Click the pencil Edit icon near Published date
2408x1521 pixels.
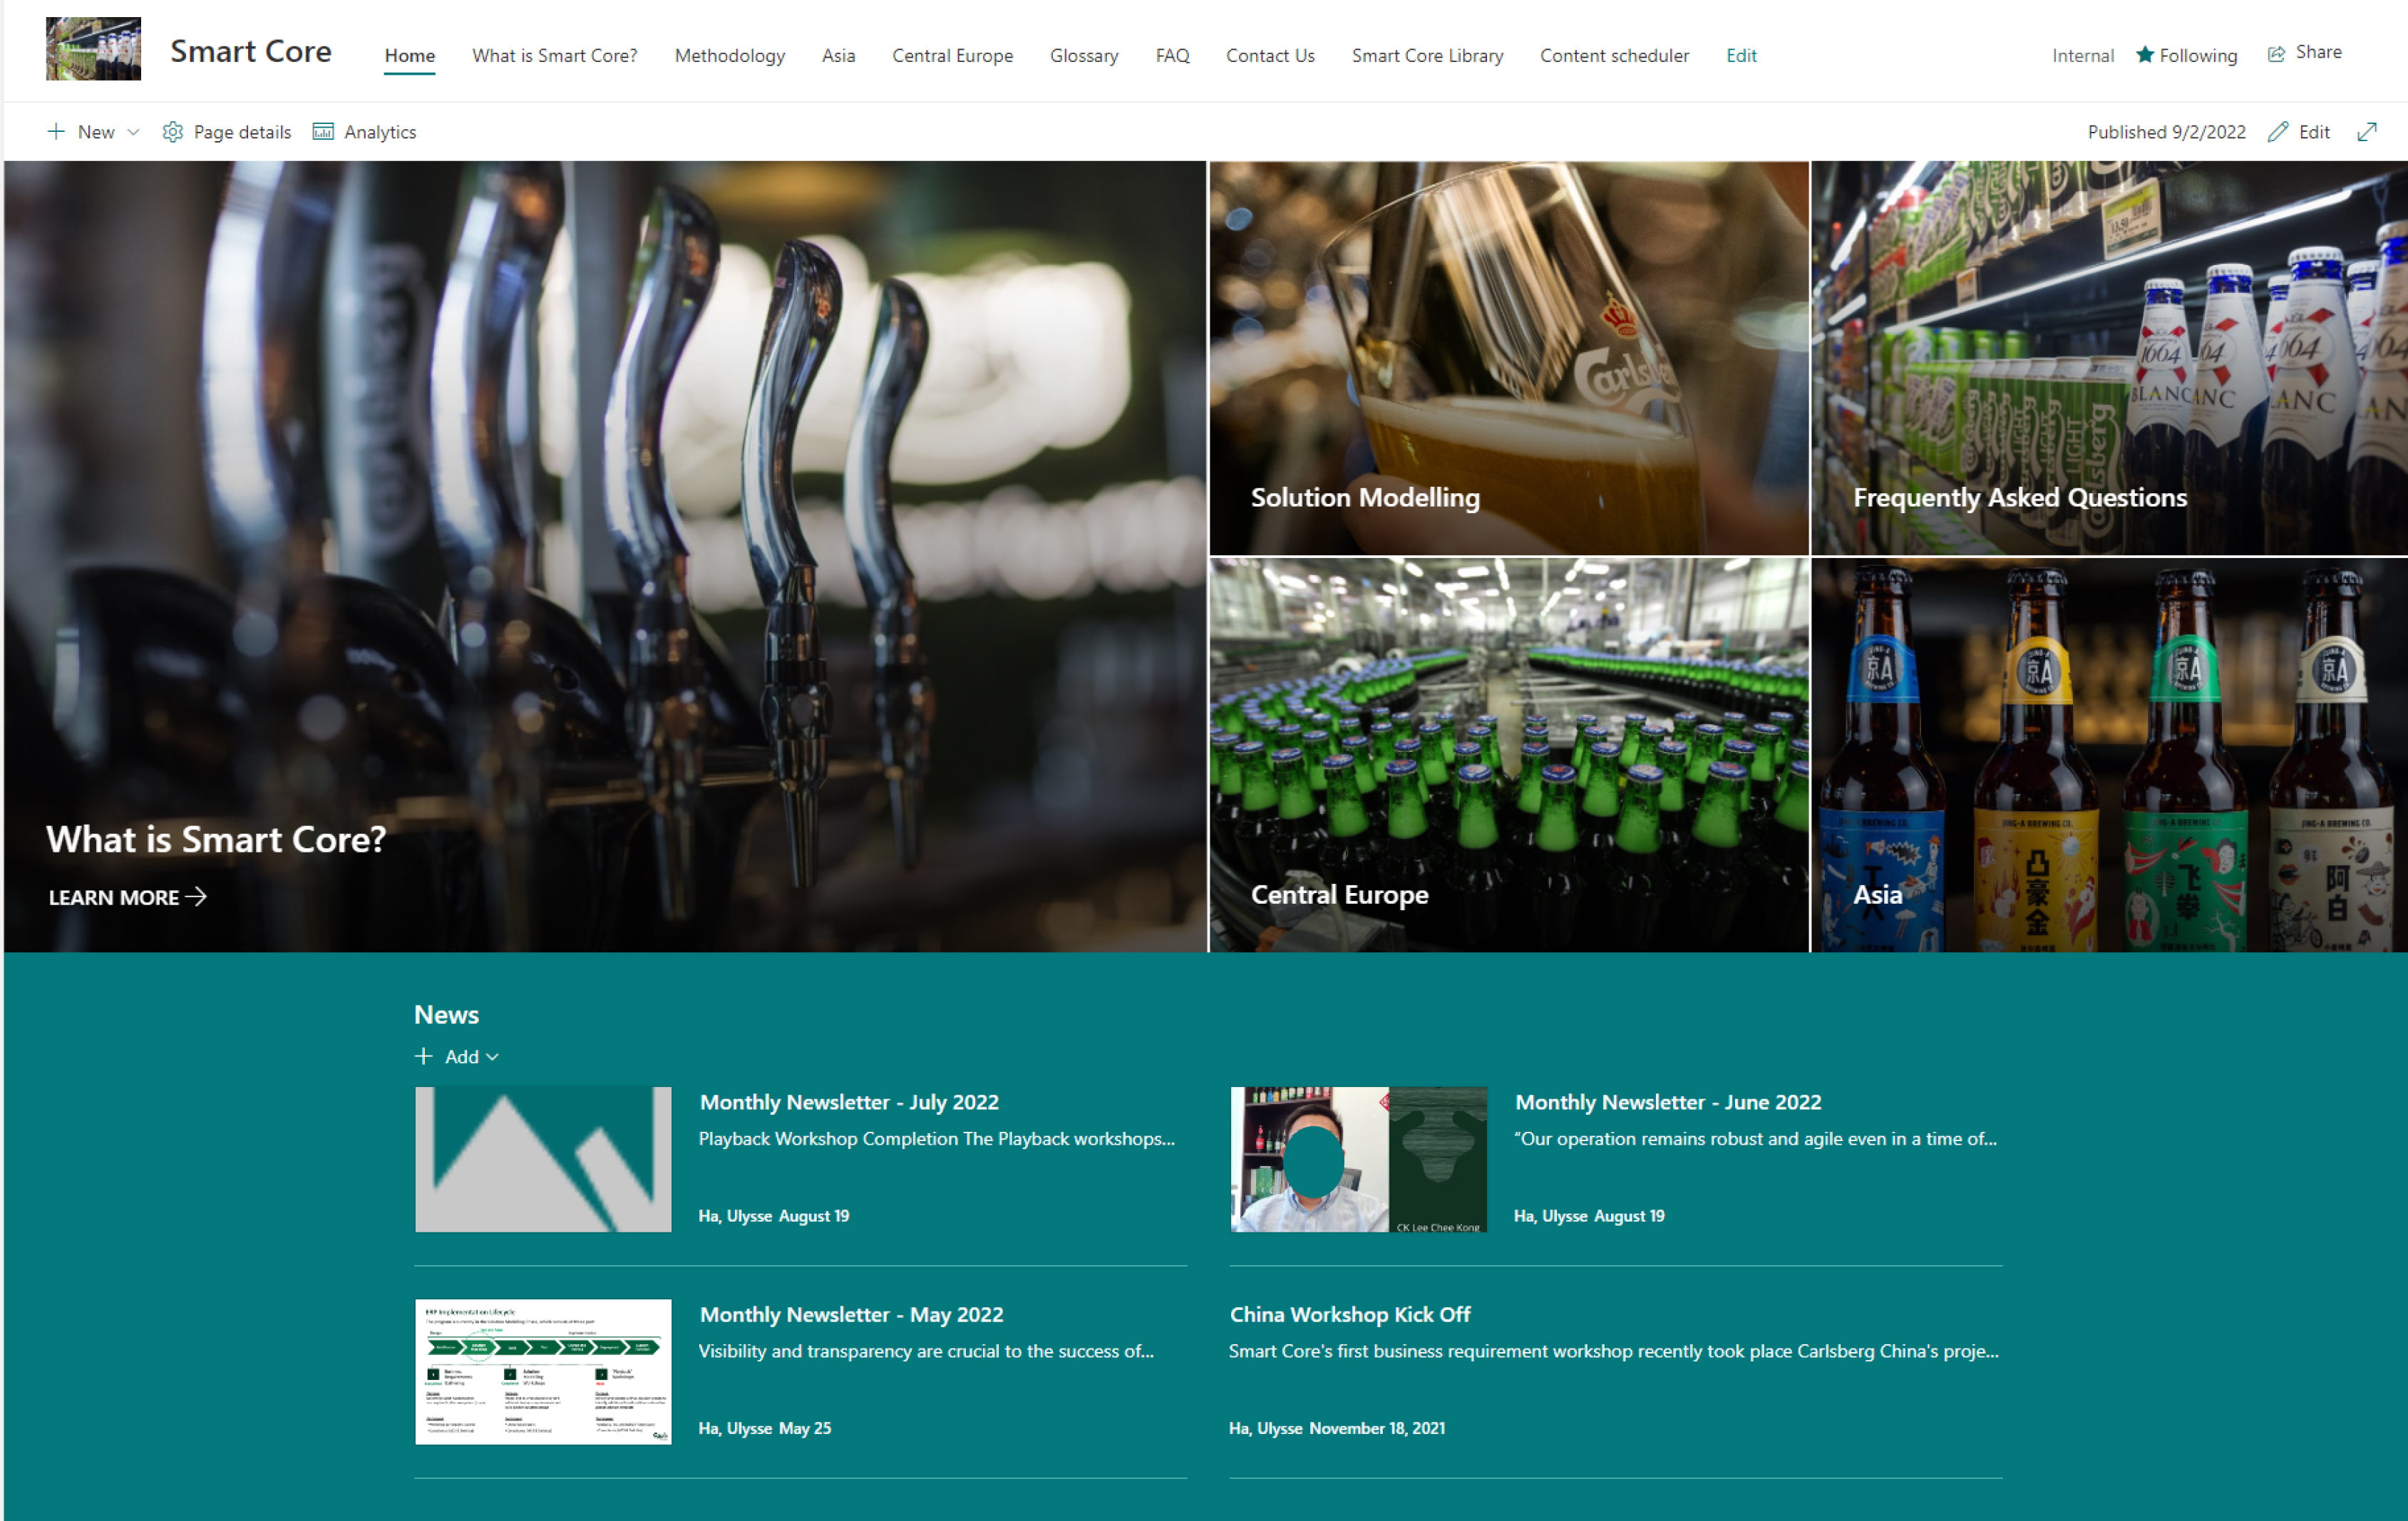click(2277, 132)
